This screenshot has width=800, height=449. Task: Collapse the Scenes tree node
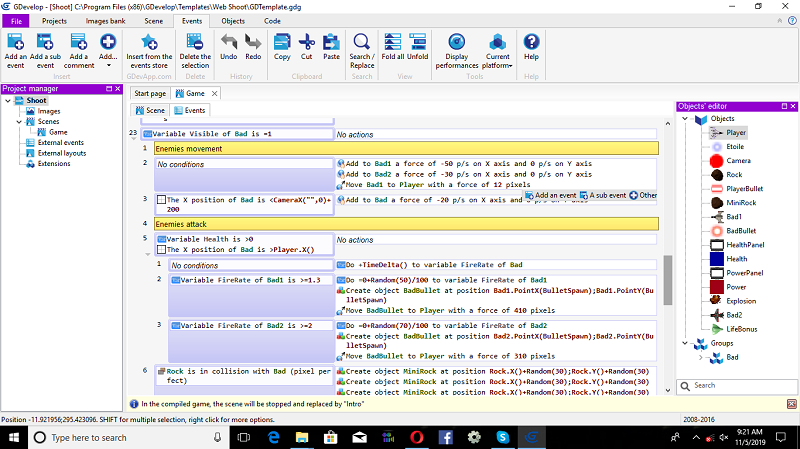(x=17, y=122)
